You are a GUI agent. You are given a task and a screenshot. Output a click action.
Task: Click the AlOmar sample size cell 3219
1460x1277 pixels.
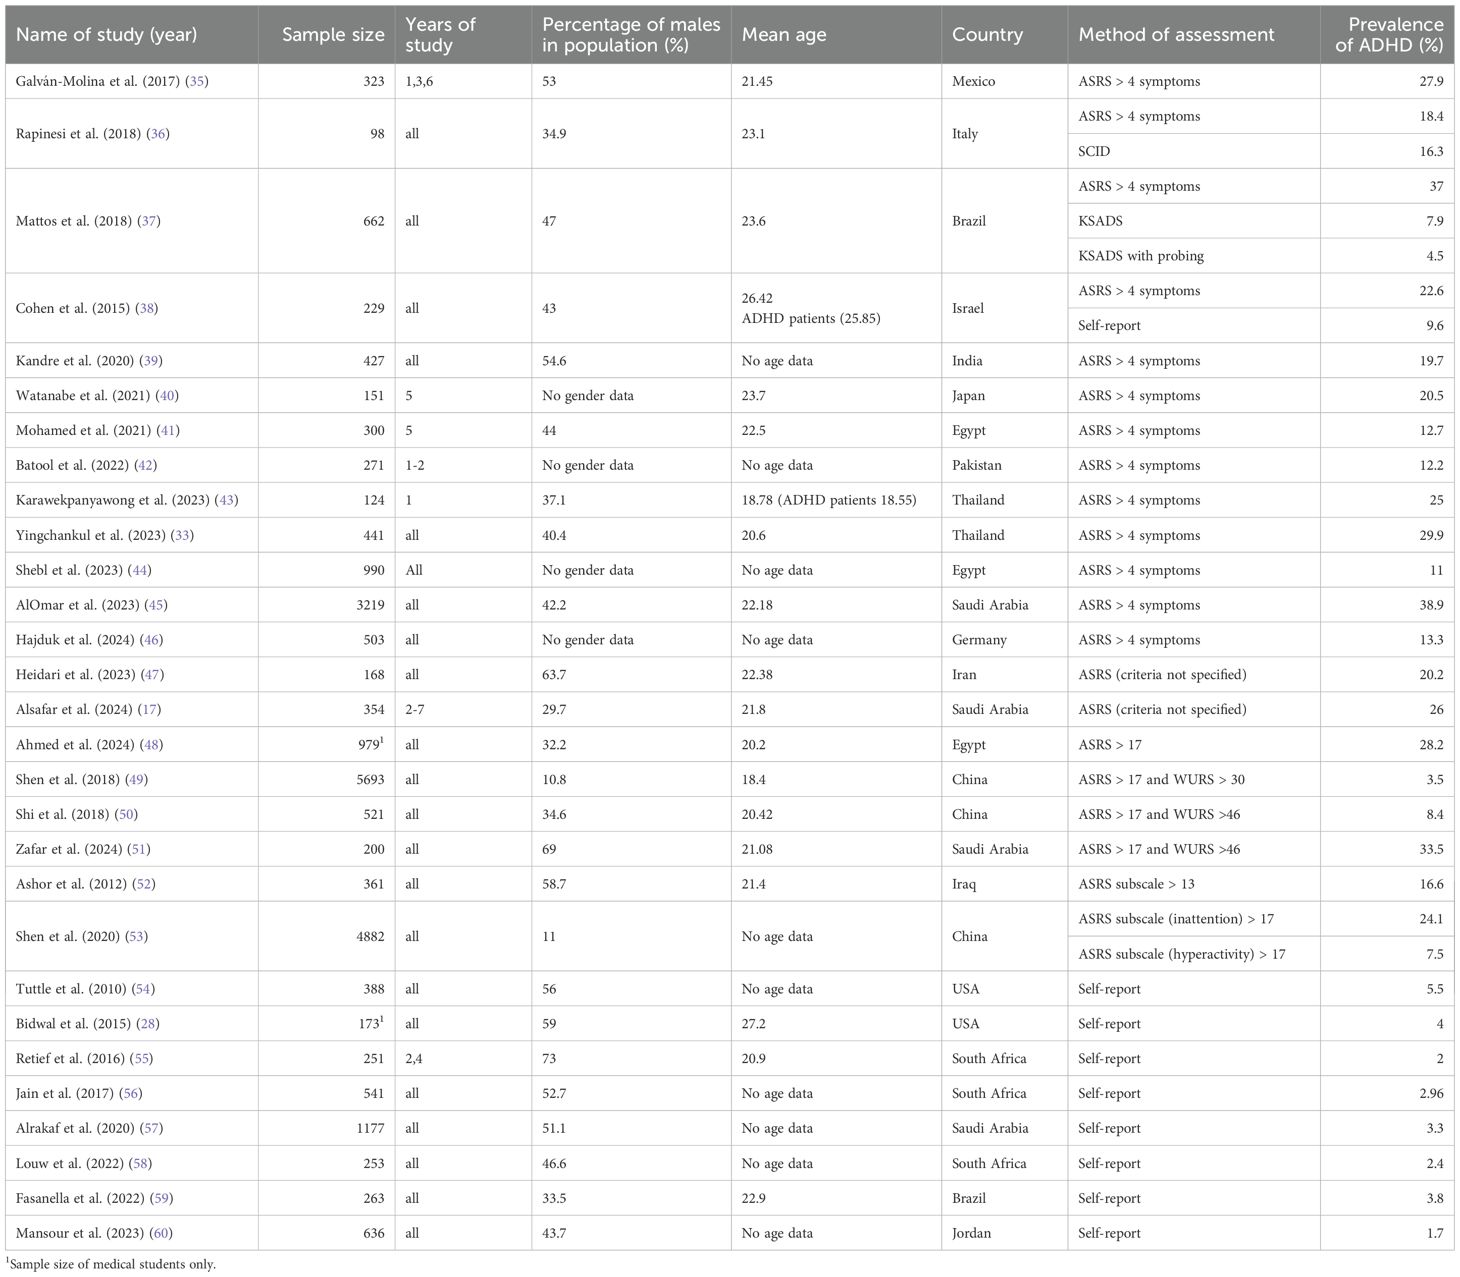[366, 605]
